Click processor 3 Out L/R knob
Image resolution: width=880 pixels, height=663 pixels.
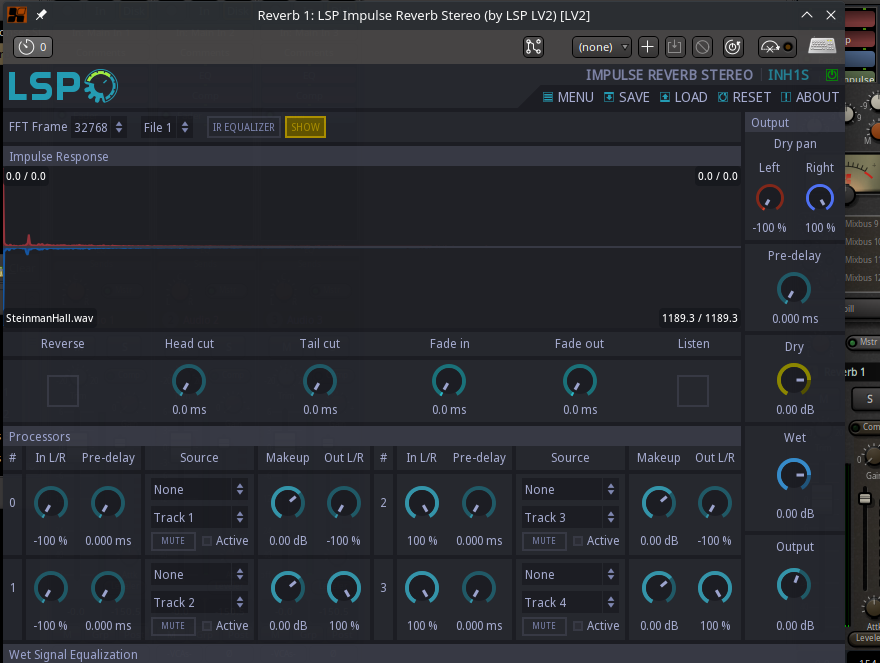715,588
